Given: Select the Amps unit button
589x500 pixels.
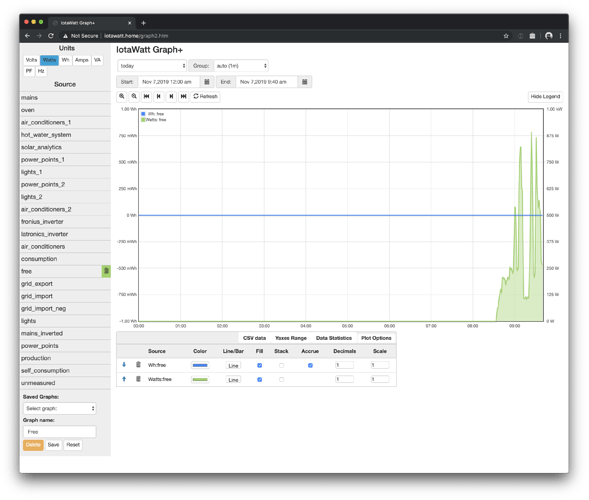Looking at the screenshot, I should pyautogui.click(x=82, y=60).
